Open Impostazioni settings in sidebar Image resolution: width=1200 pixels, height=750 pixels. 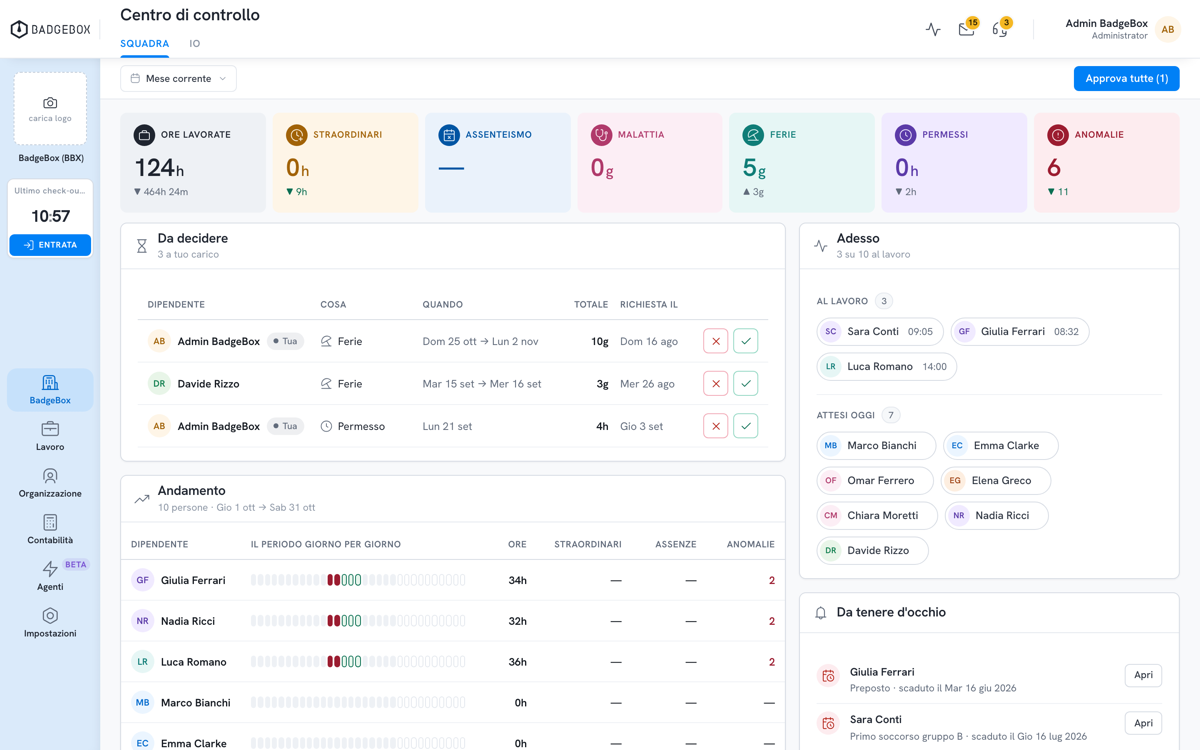(50, 622)
